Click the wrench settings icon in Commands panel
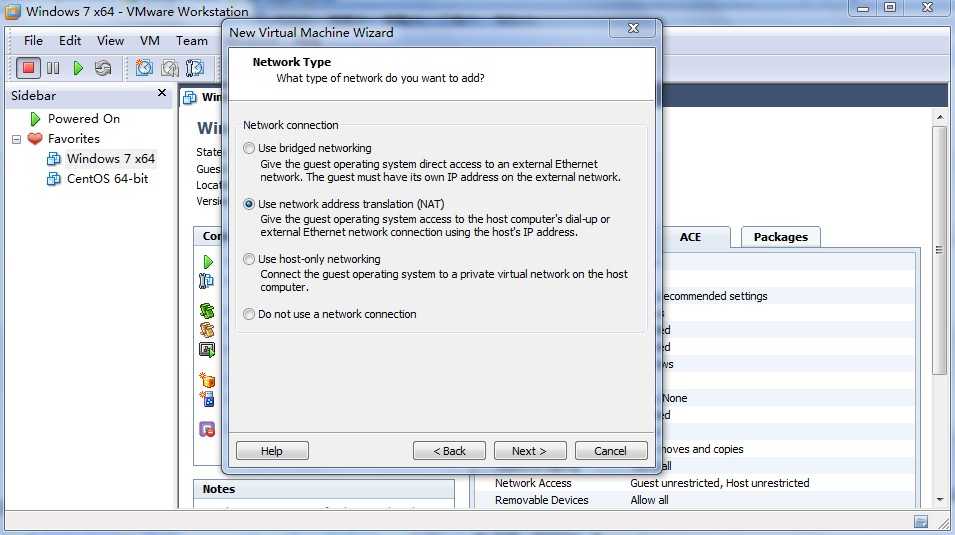The height and width of the screenshot is (535, 955). click(206, 281)
